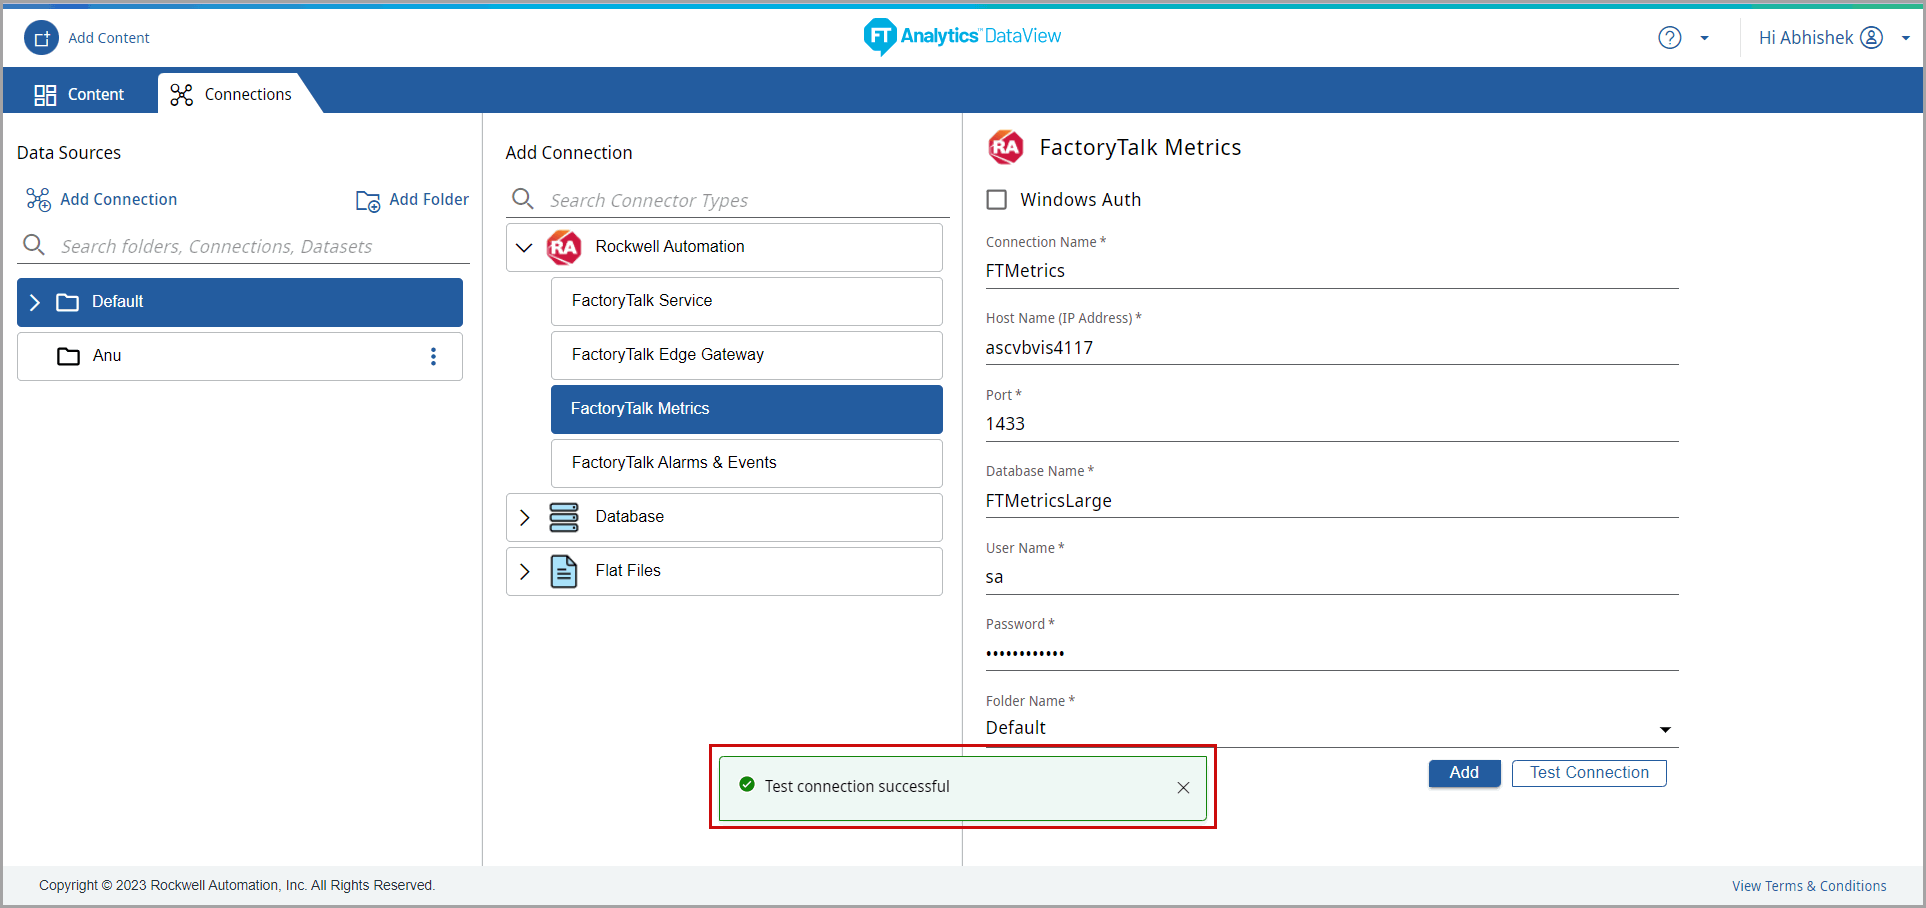The height and width of the screenshot is (908, 1926).
Task: Expand the Database connector group
Action: (x=524, y=517)
